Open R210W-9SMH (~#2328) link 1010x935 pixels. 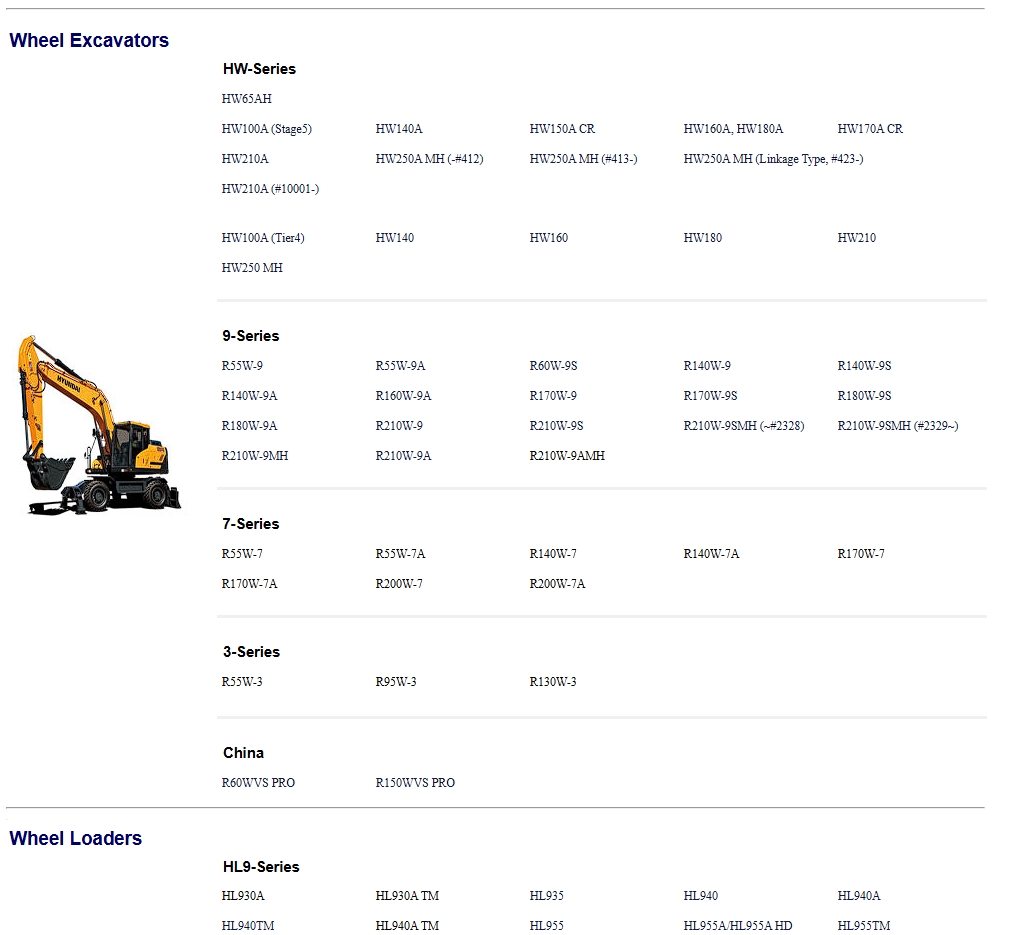click(744, 426)
